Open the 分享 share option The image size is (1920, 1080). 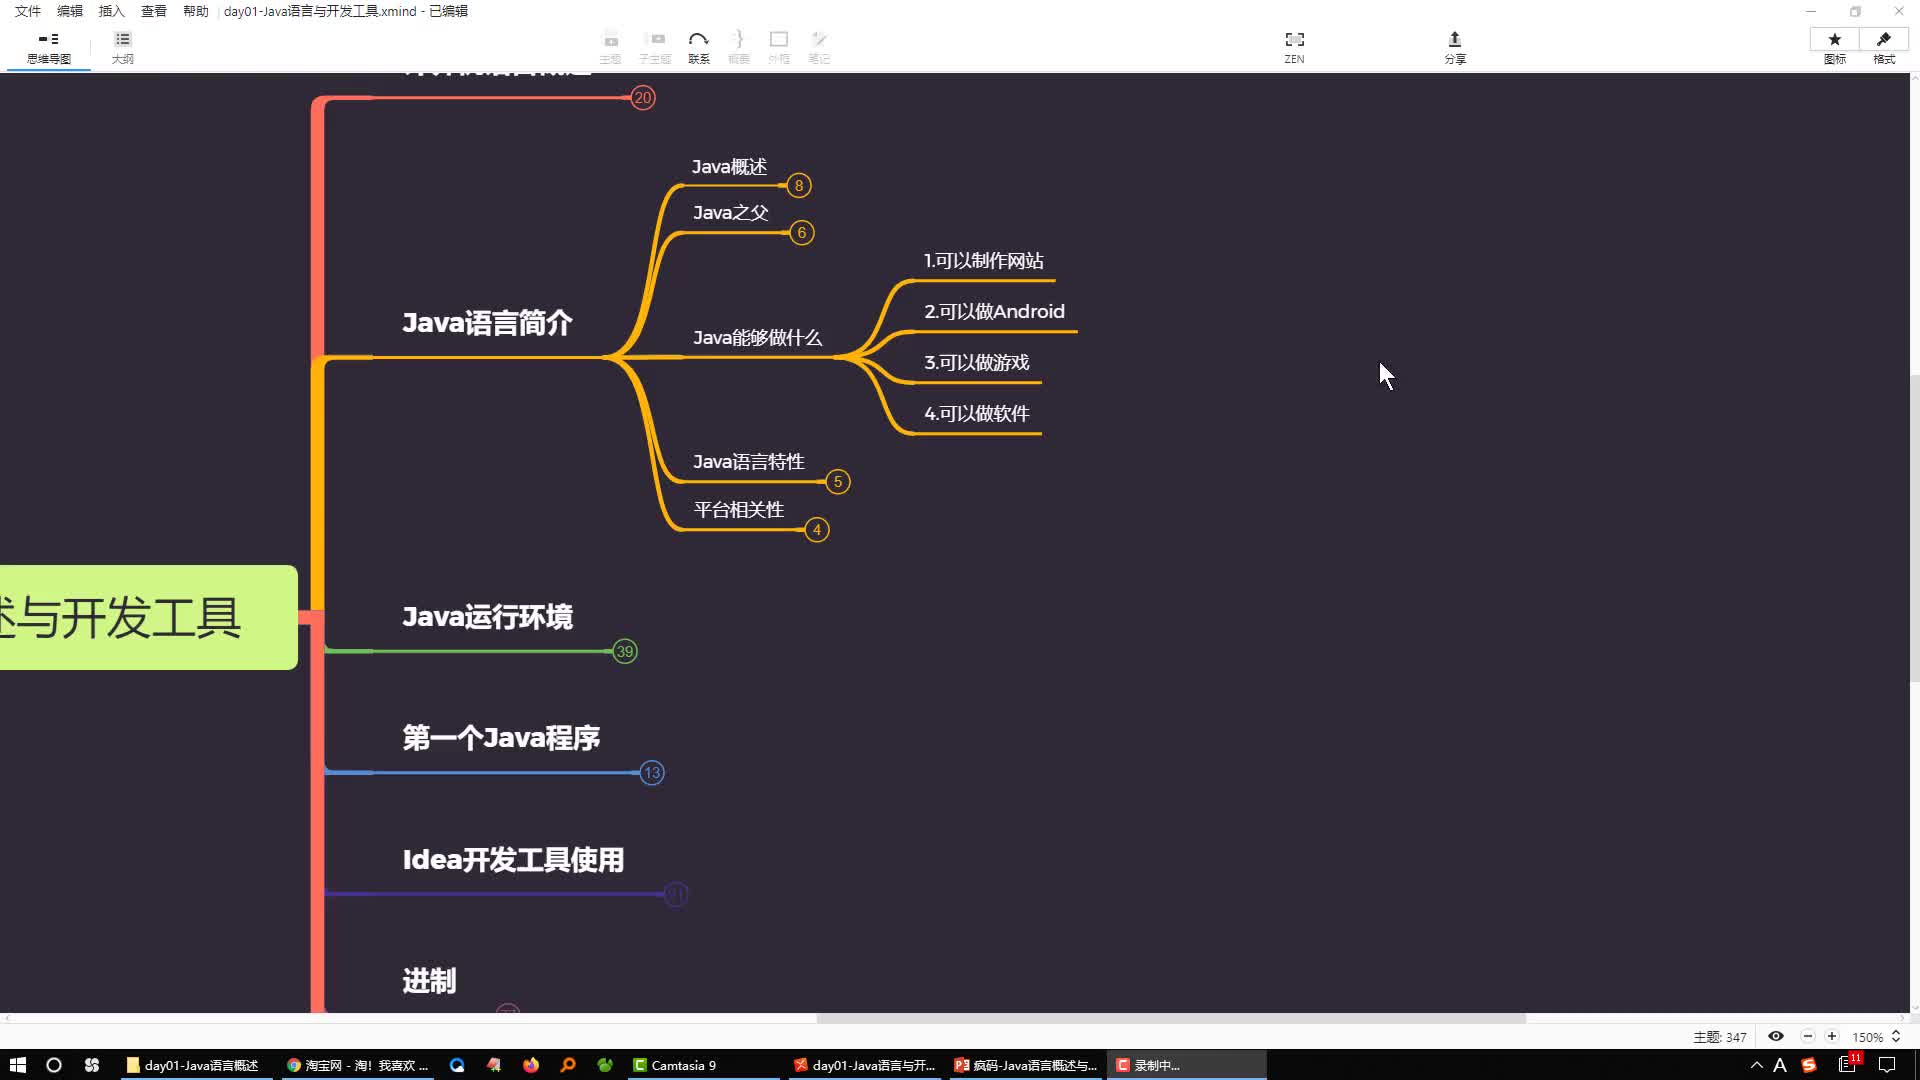[1455, 47]
